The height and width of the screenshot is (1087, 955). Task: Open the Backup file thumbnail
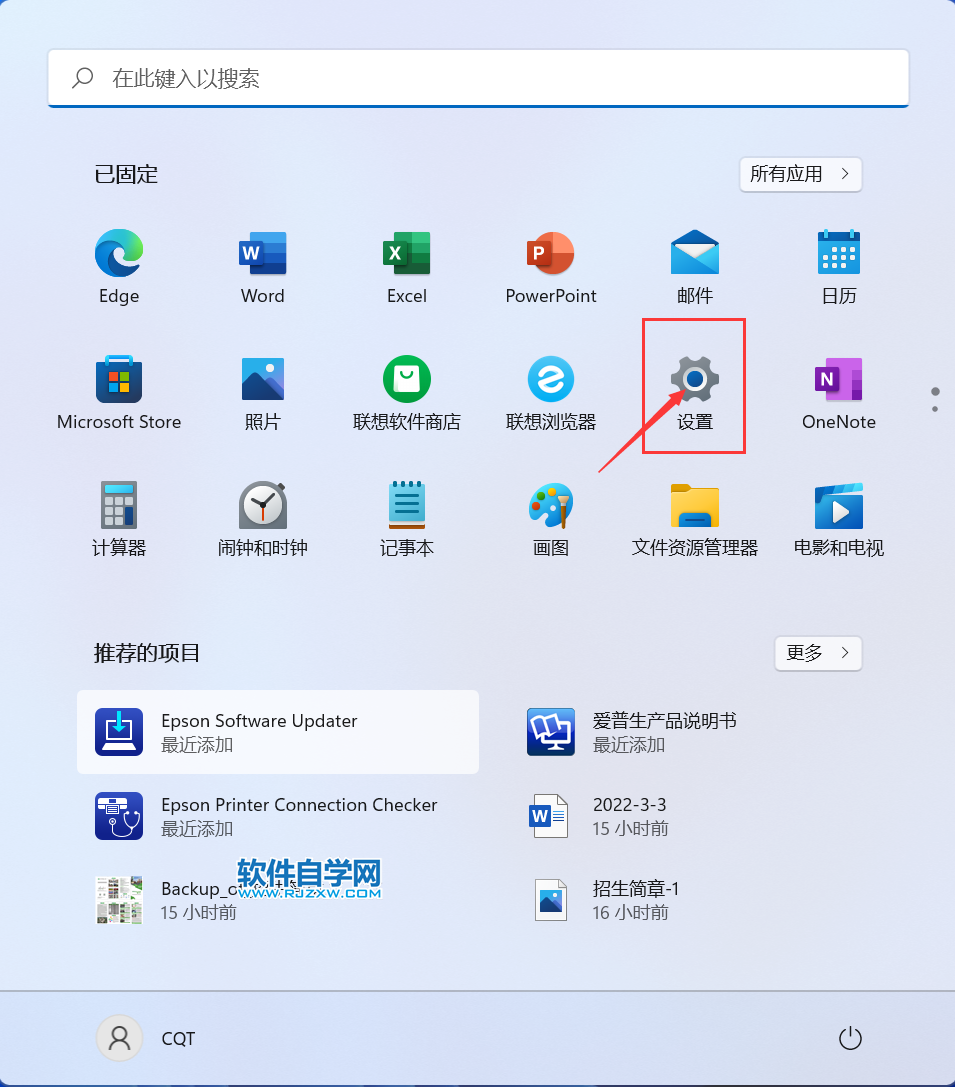coord(119,900)
